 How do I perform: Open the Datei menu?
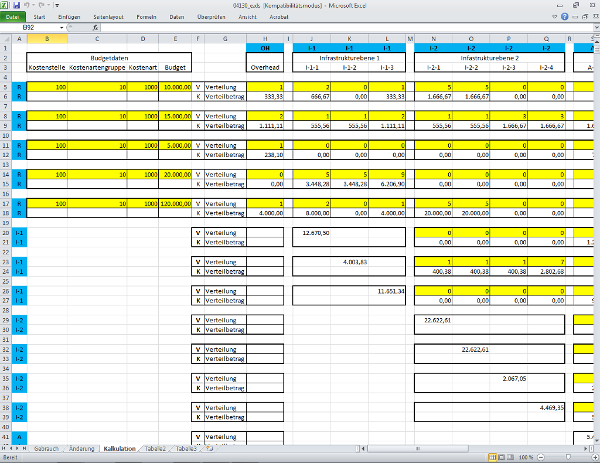click(14, 18)
